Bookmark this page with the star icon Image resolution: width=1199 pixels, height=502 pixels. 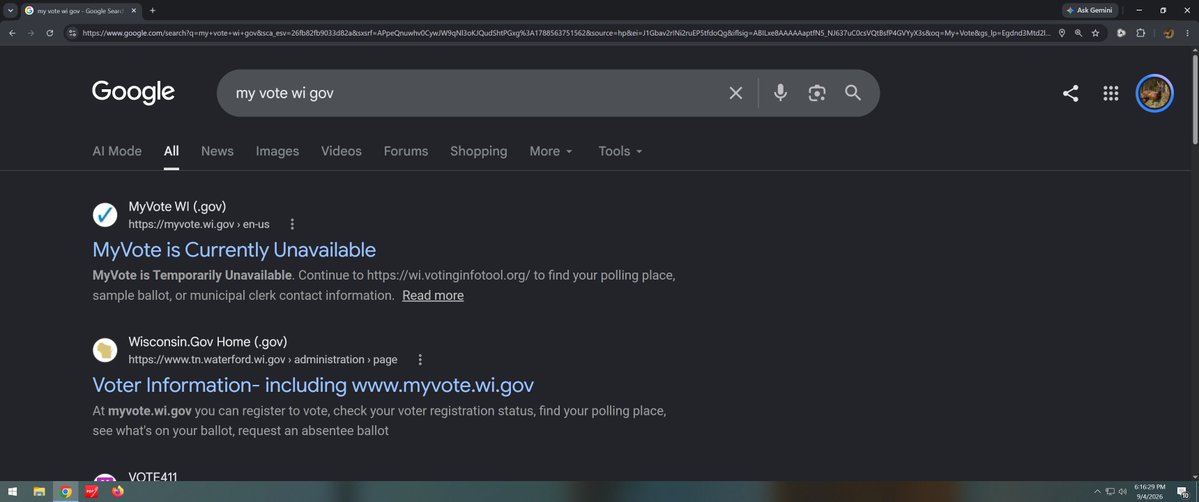pos(1095,33)
